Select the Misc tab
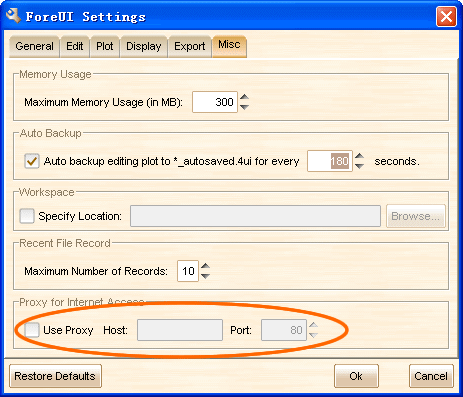 click(229, 46)
